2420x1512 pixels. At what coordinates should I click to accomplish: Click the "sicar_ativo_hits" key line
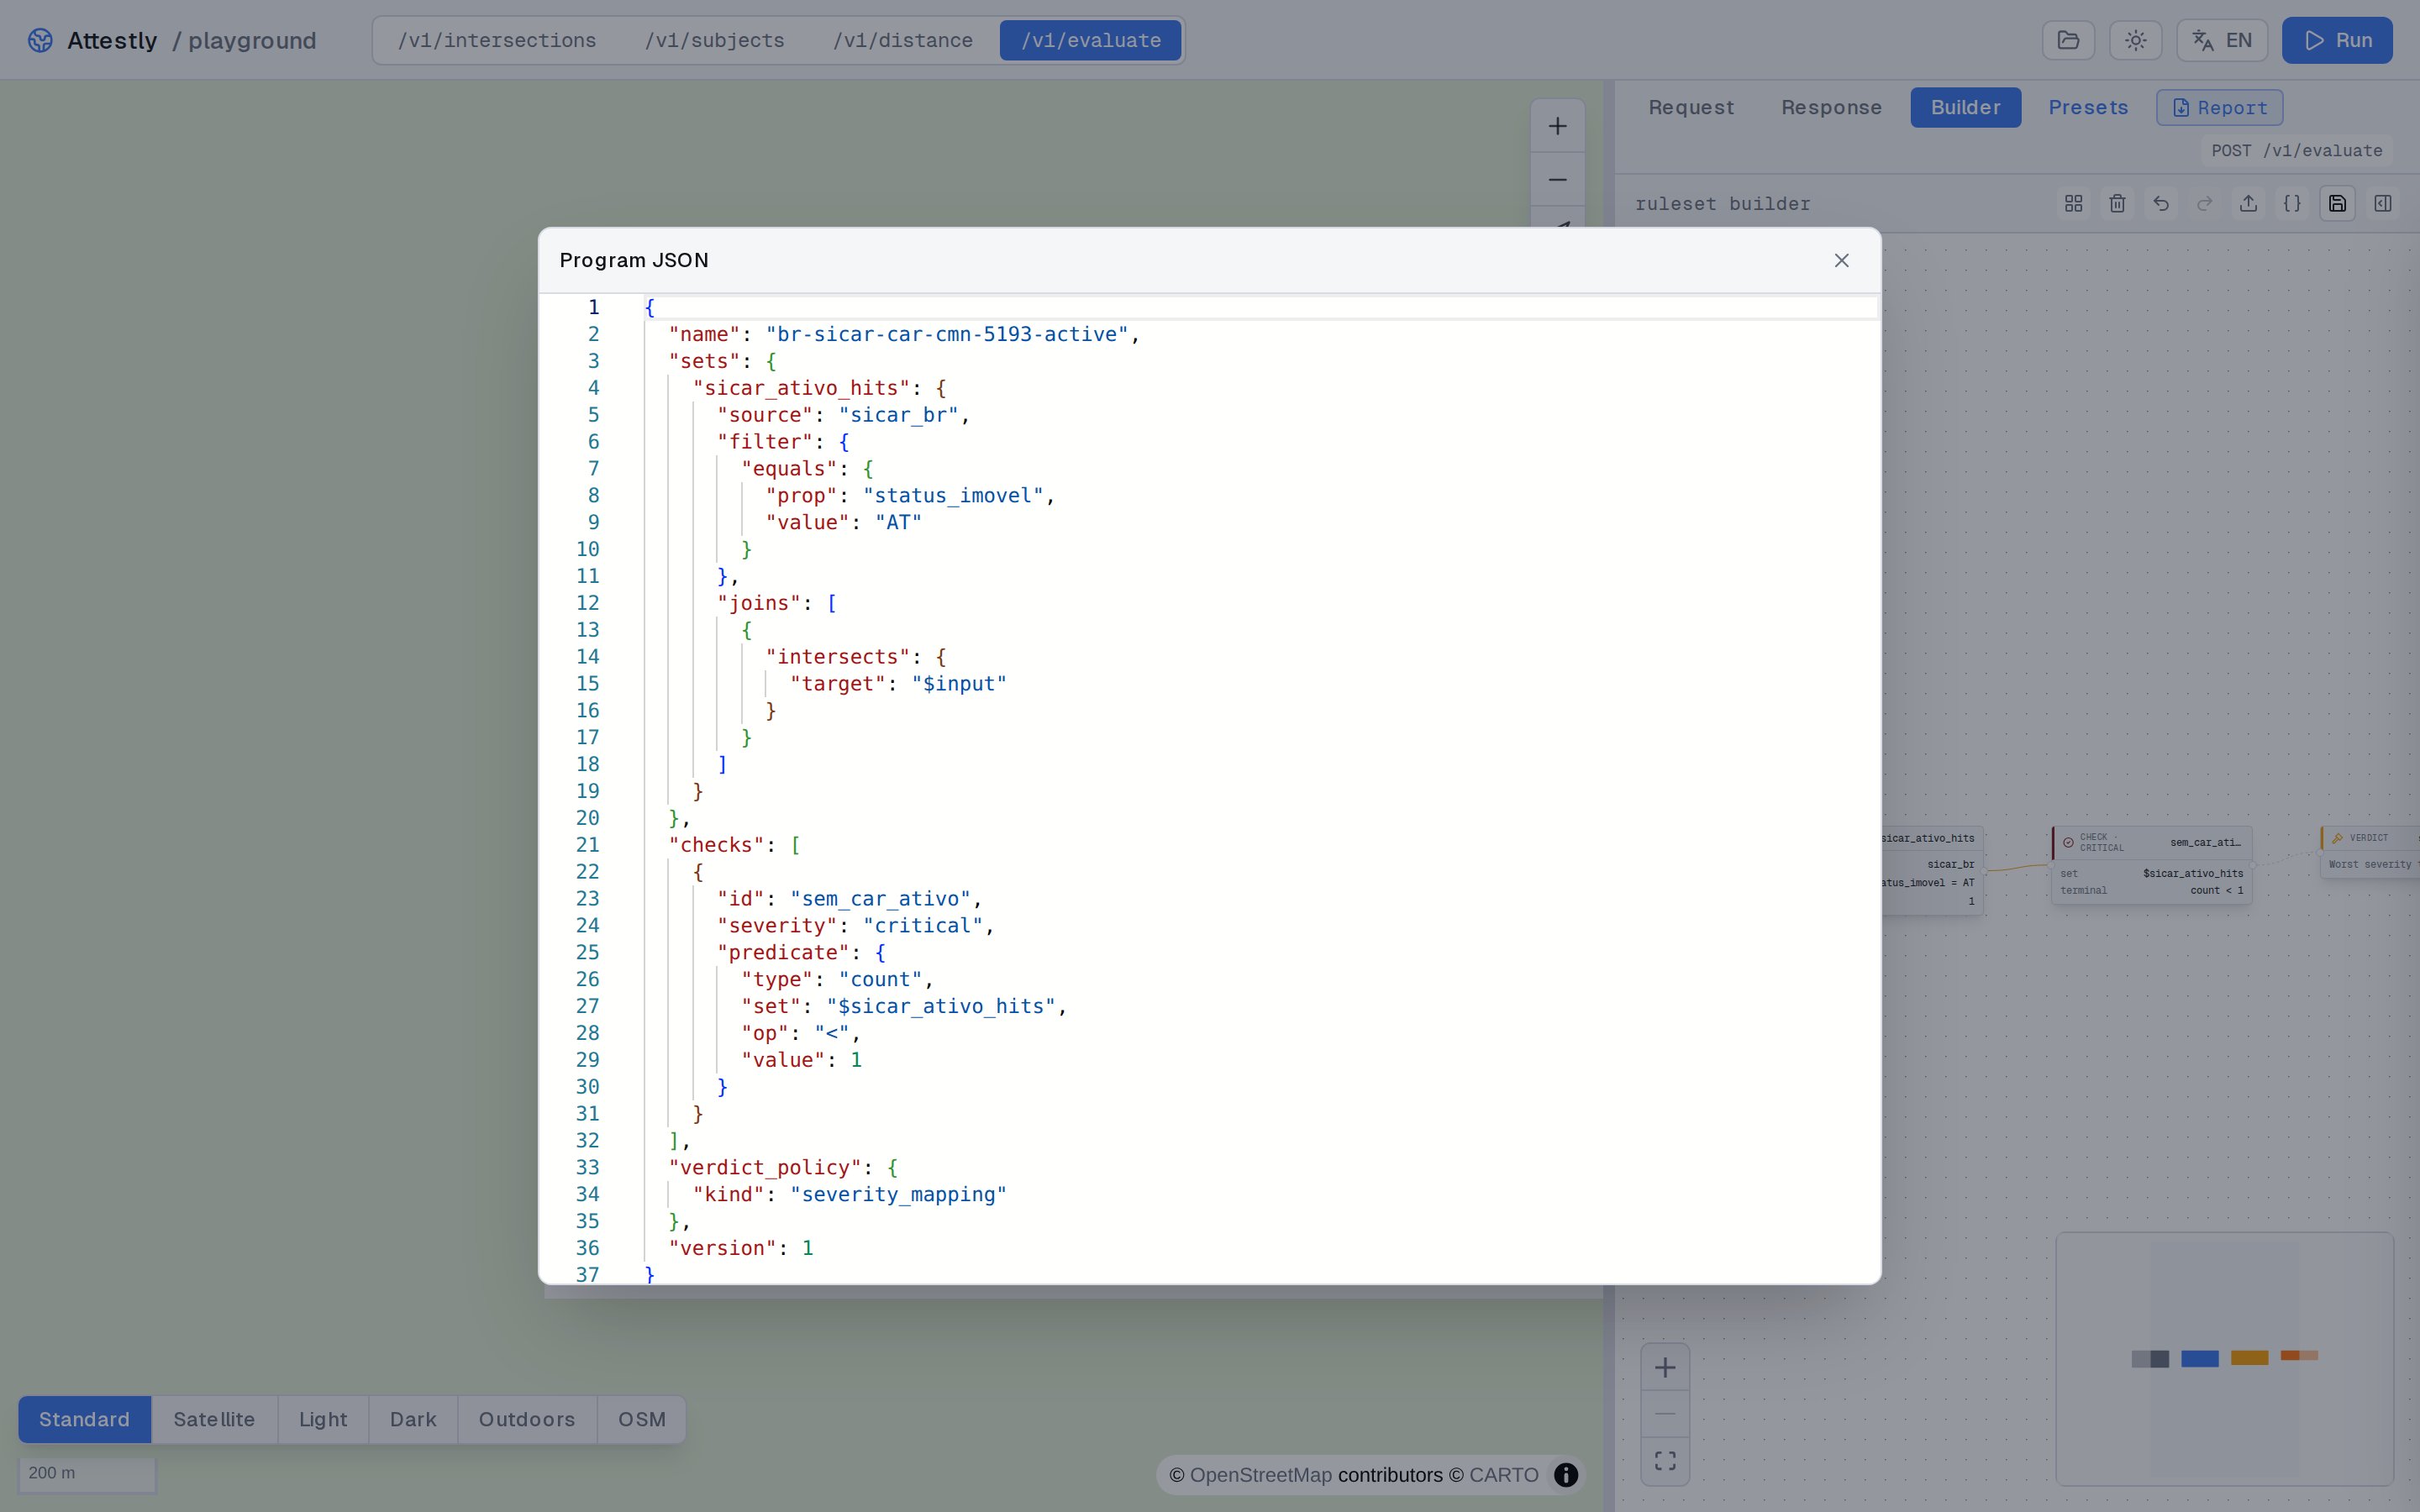tap(819, 388)
